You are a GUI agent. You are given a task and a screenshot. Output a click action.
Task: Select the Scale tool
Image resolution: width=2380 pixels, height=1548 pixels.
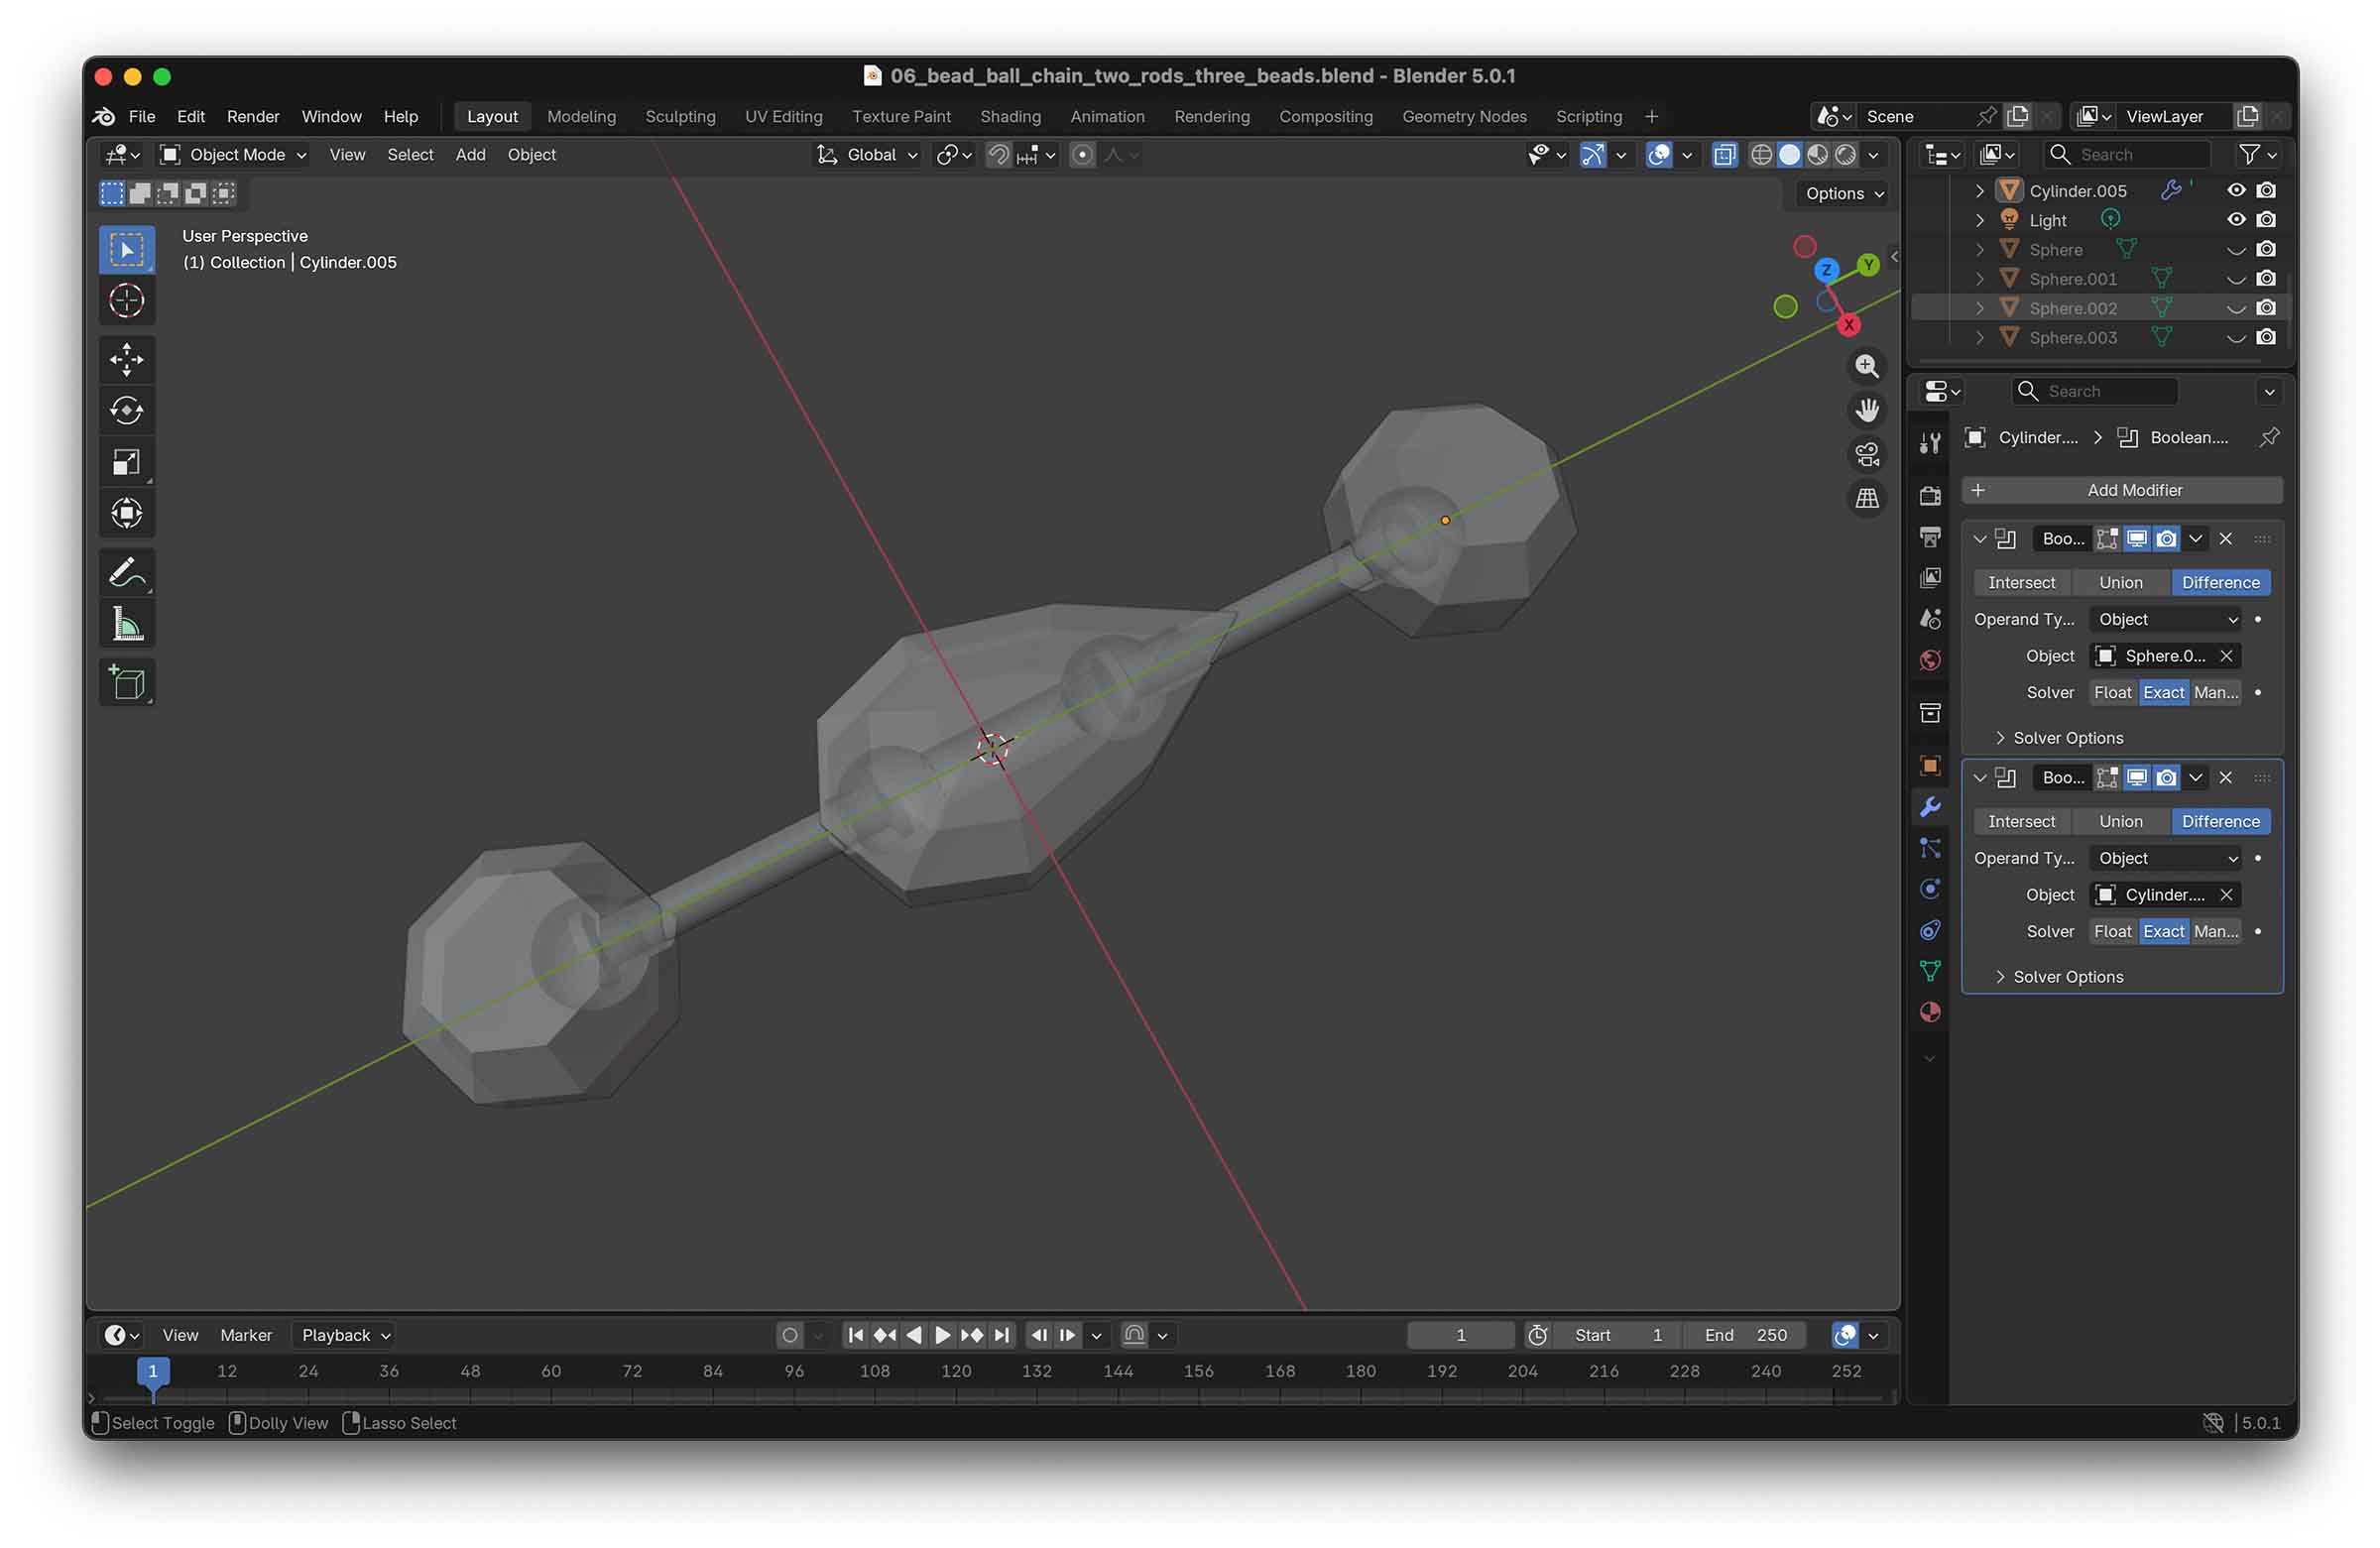[126, 462]
